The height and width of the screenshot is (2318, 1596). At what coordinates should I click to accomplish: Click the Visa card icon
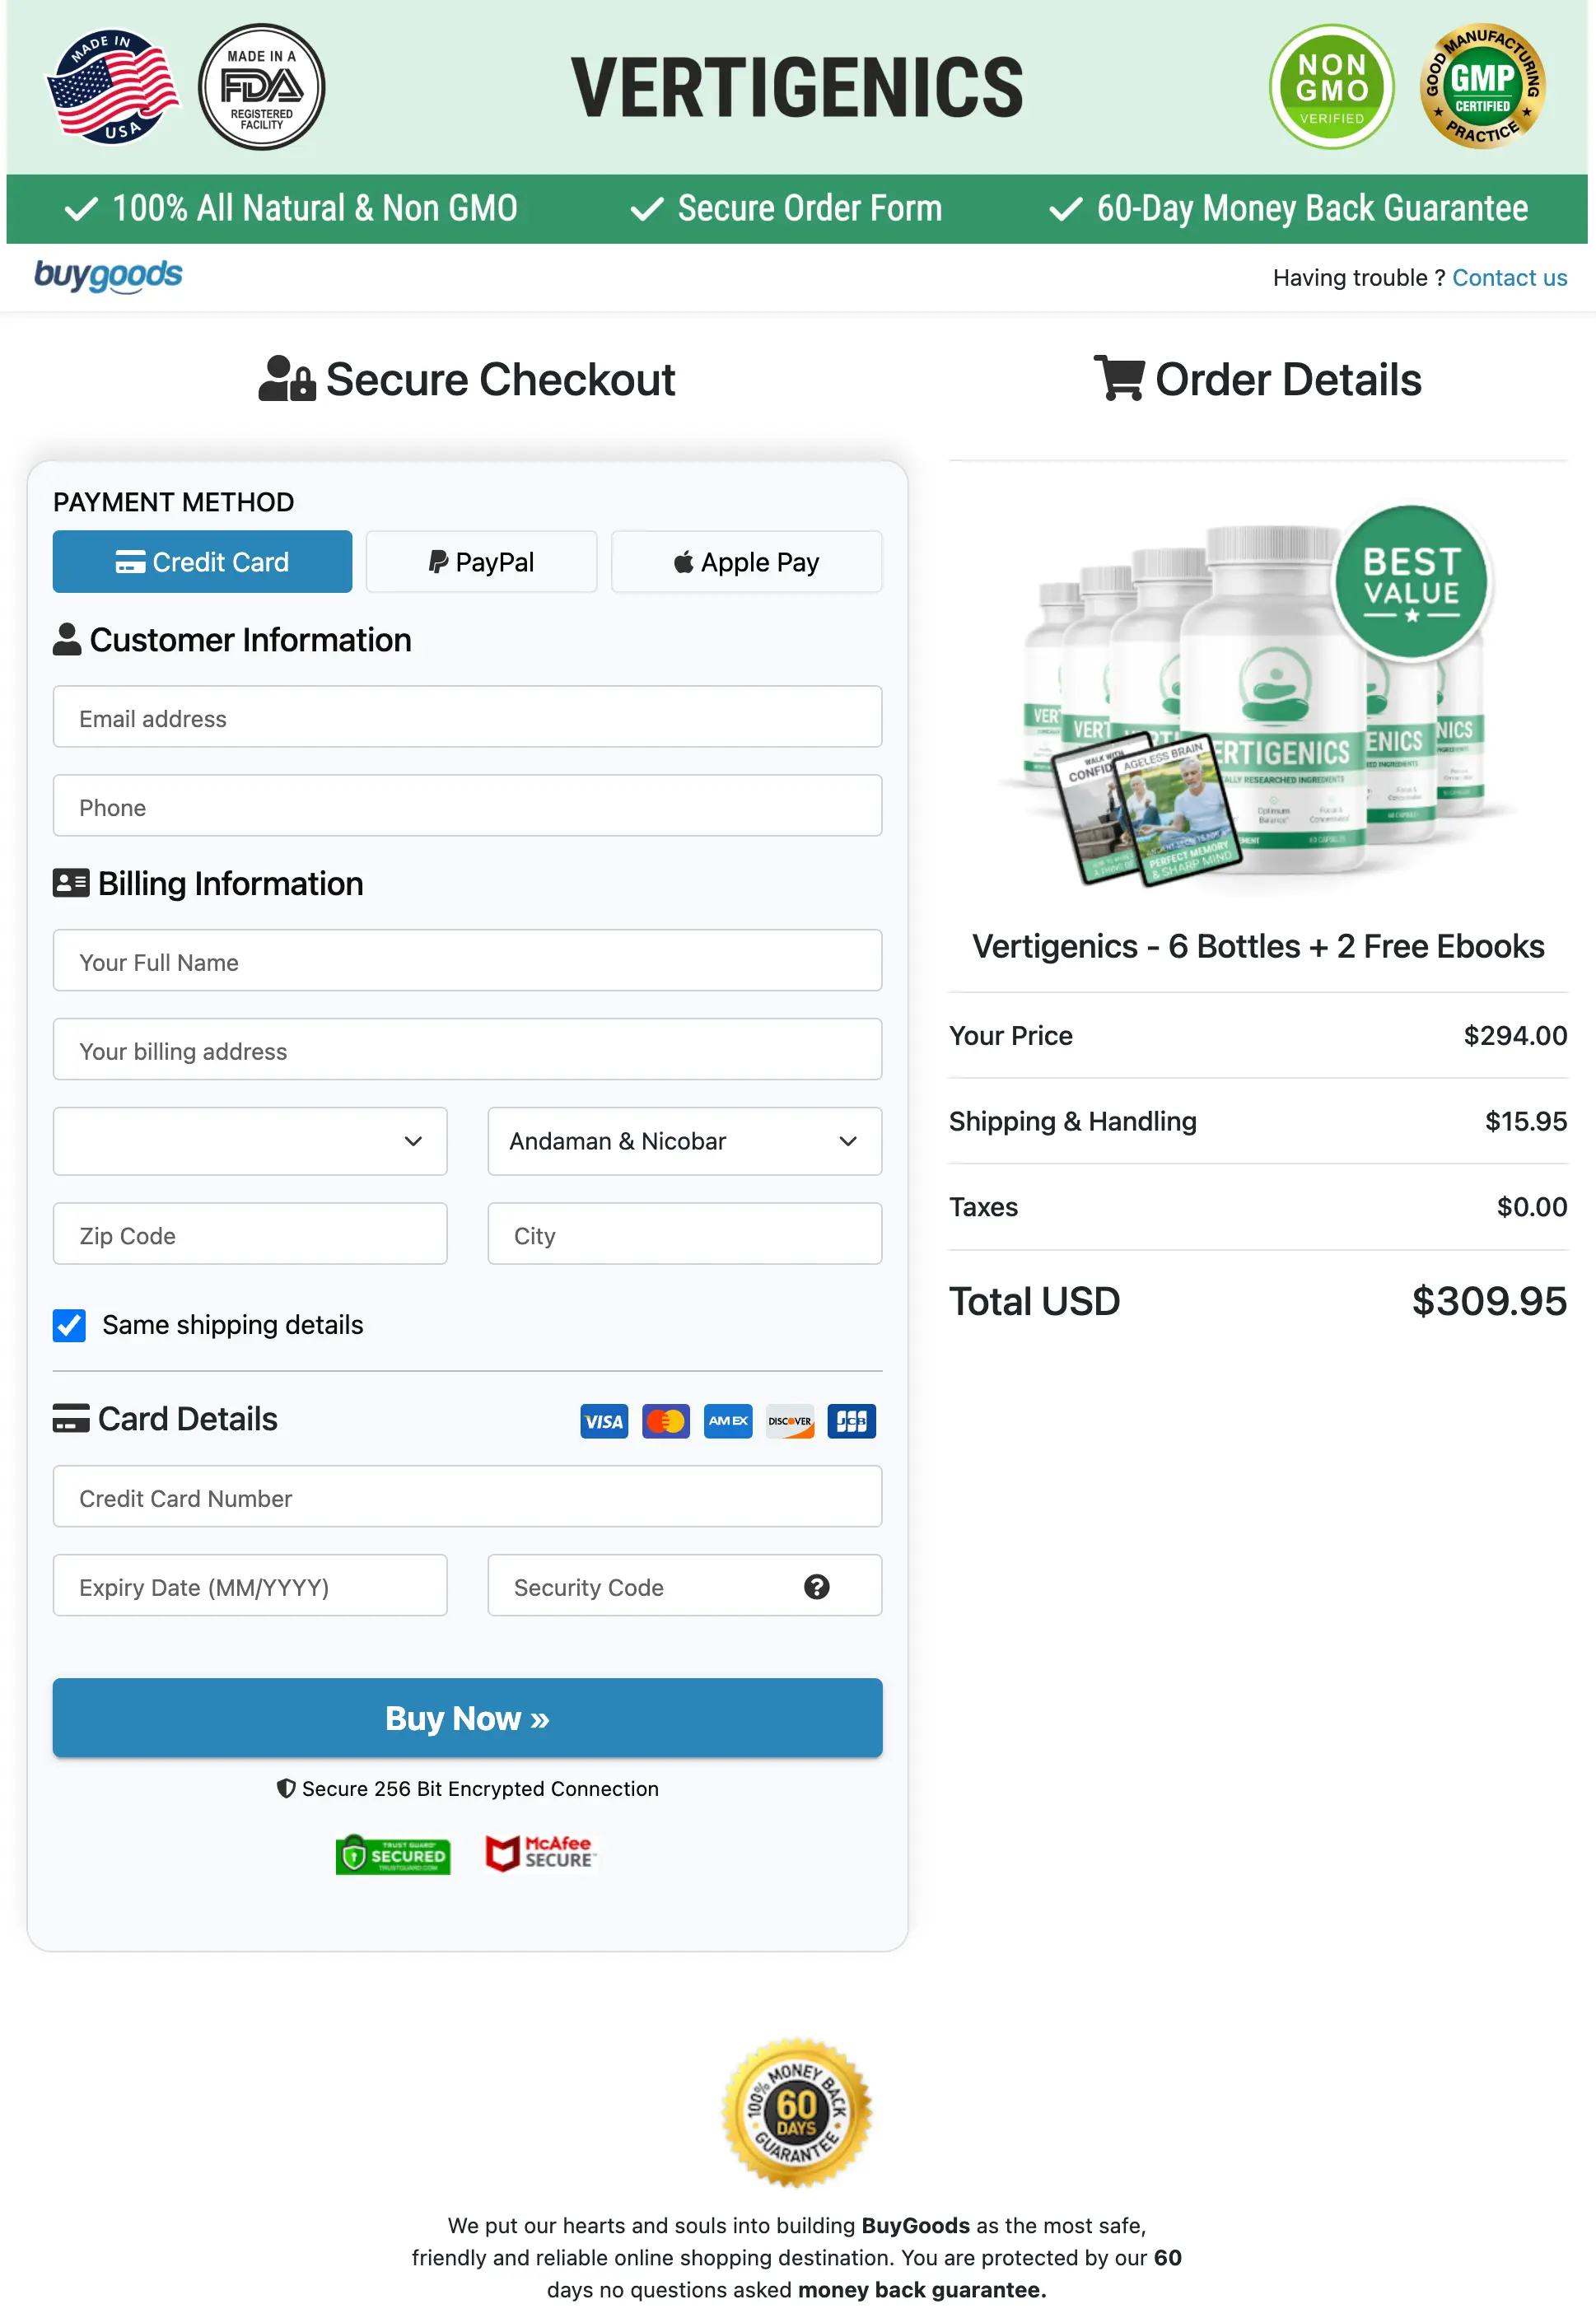point(603,1421)
